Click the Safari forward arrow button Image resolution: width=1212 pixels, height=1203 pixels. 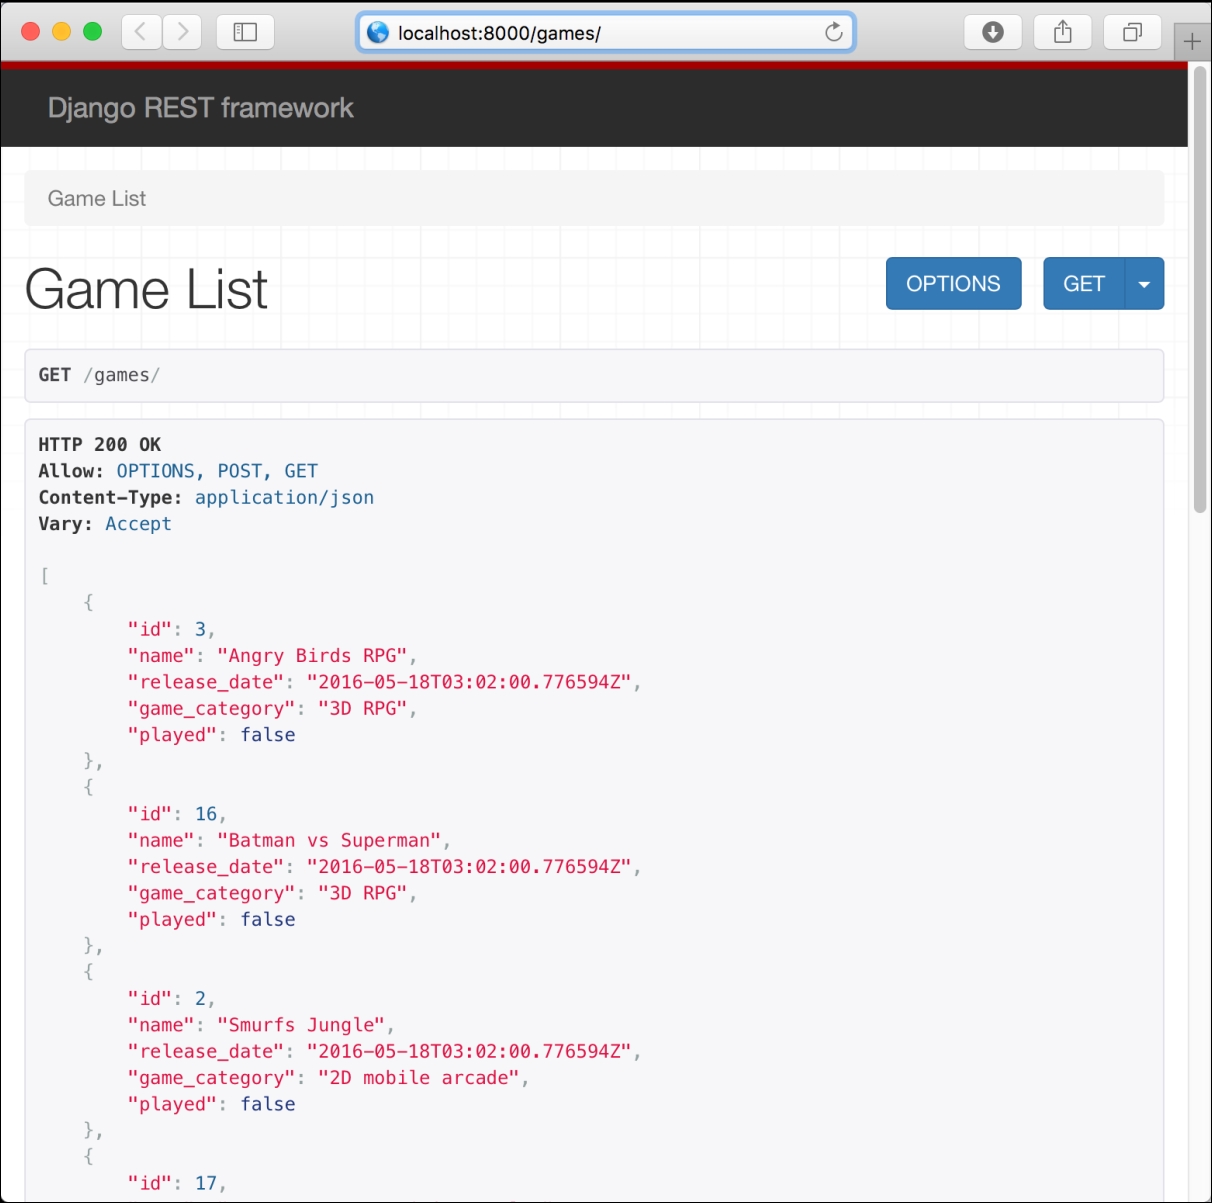click(182, 32)
